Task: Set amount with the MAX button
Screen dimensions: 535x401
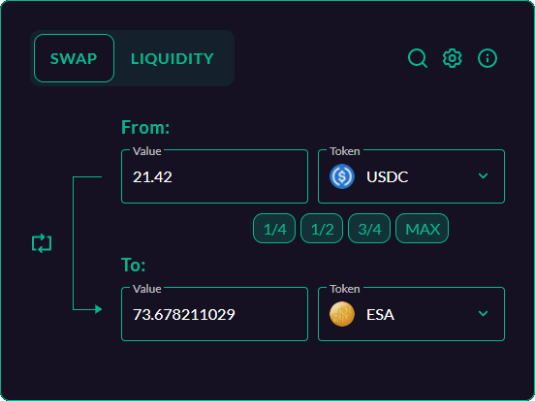Action: pos(422,228)
